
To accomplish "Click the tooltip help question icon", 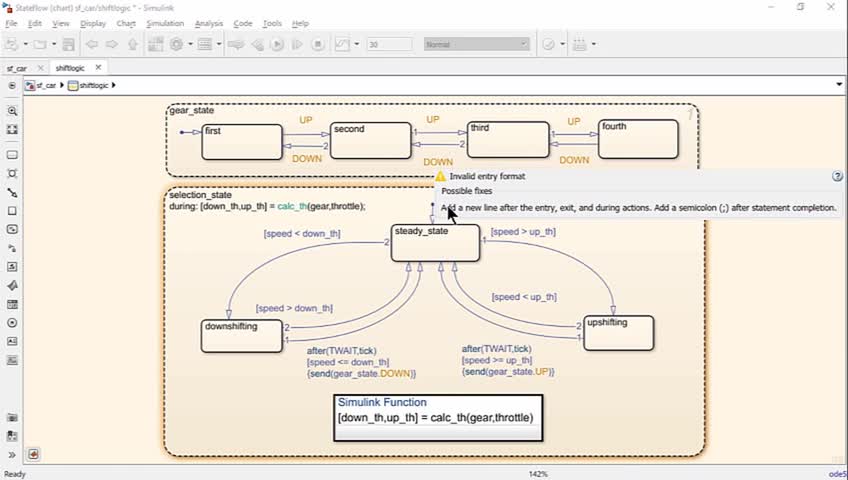I will [837, 176].
